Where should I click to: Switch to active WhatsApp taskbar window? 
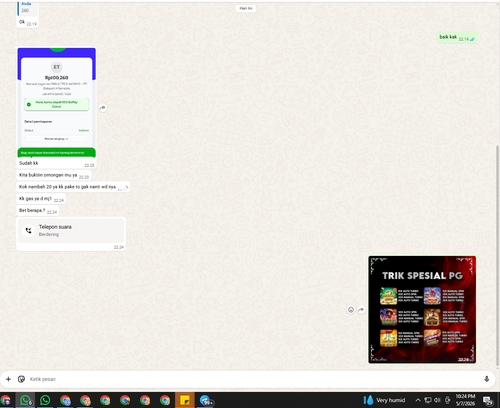25,400
